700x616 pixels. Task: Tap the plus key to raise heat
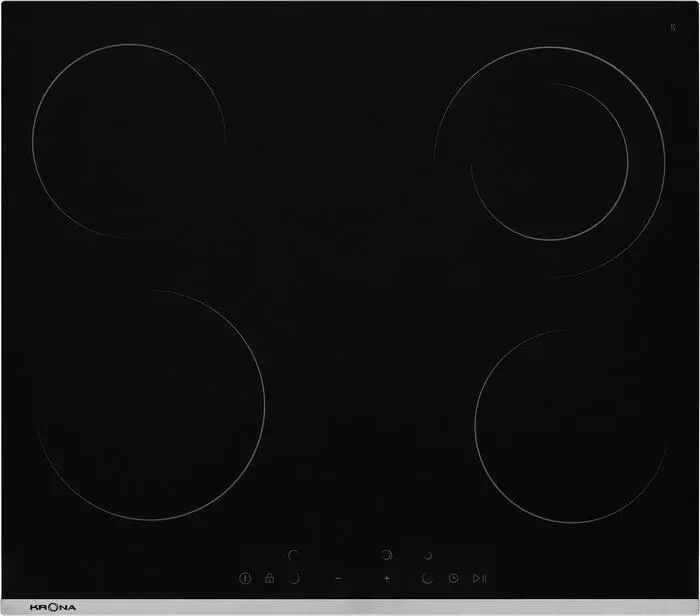(x=387, y=578)
